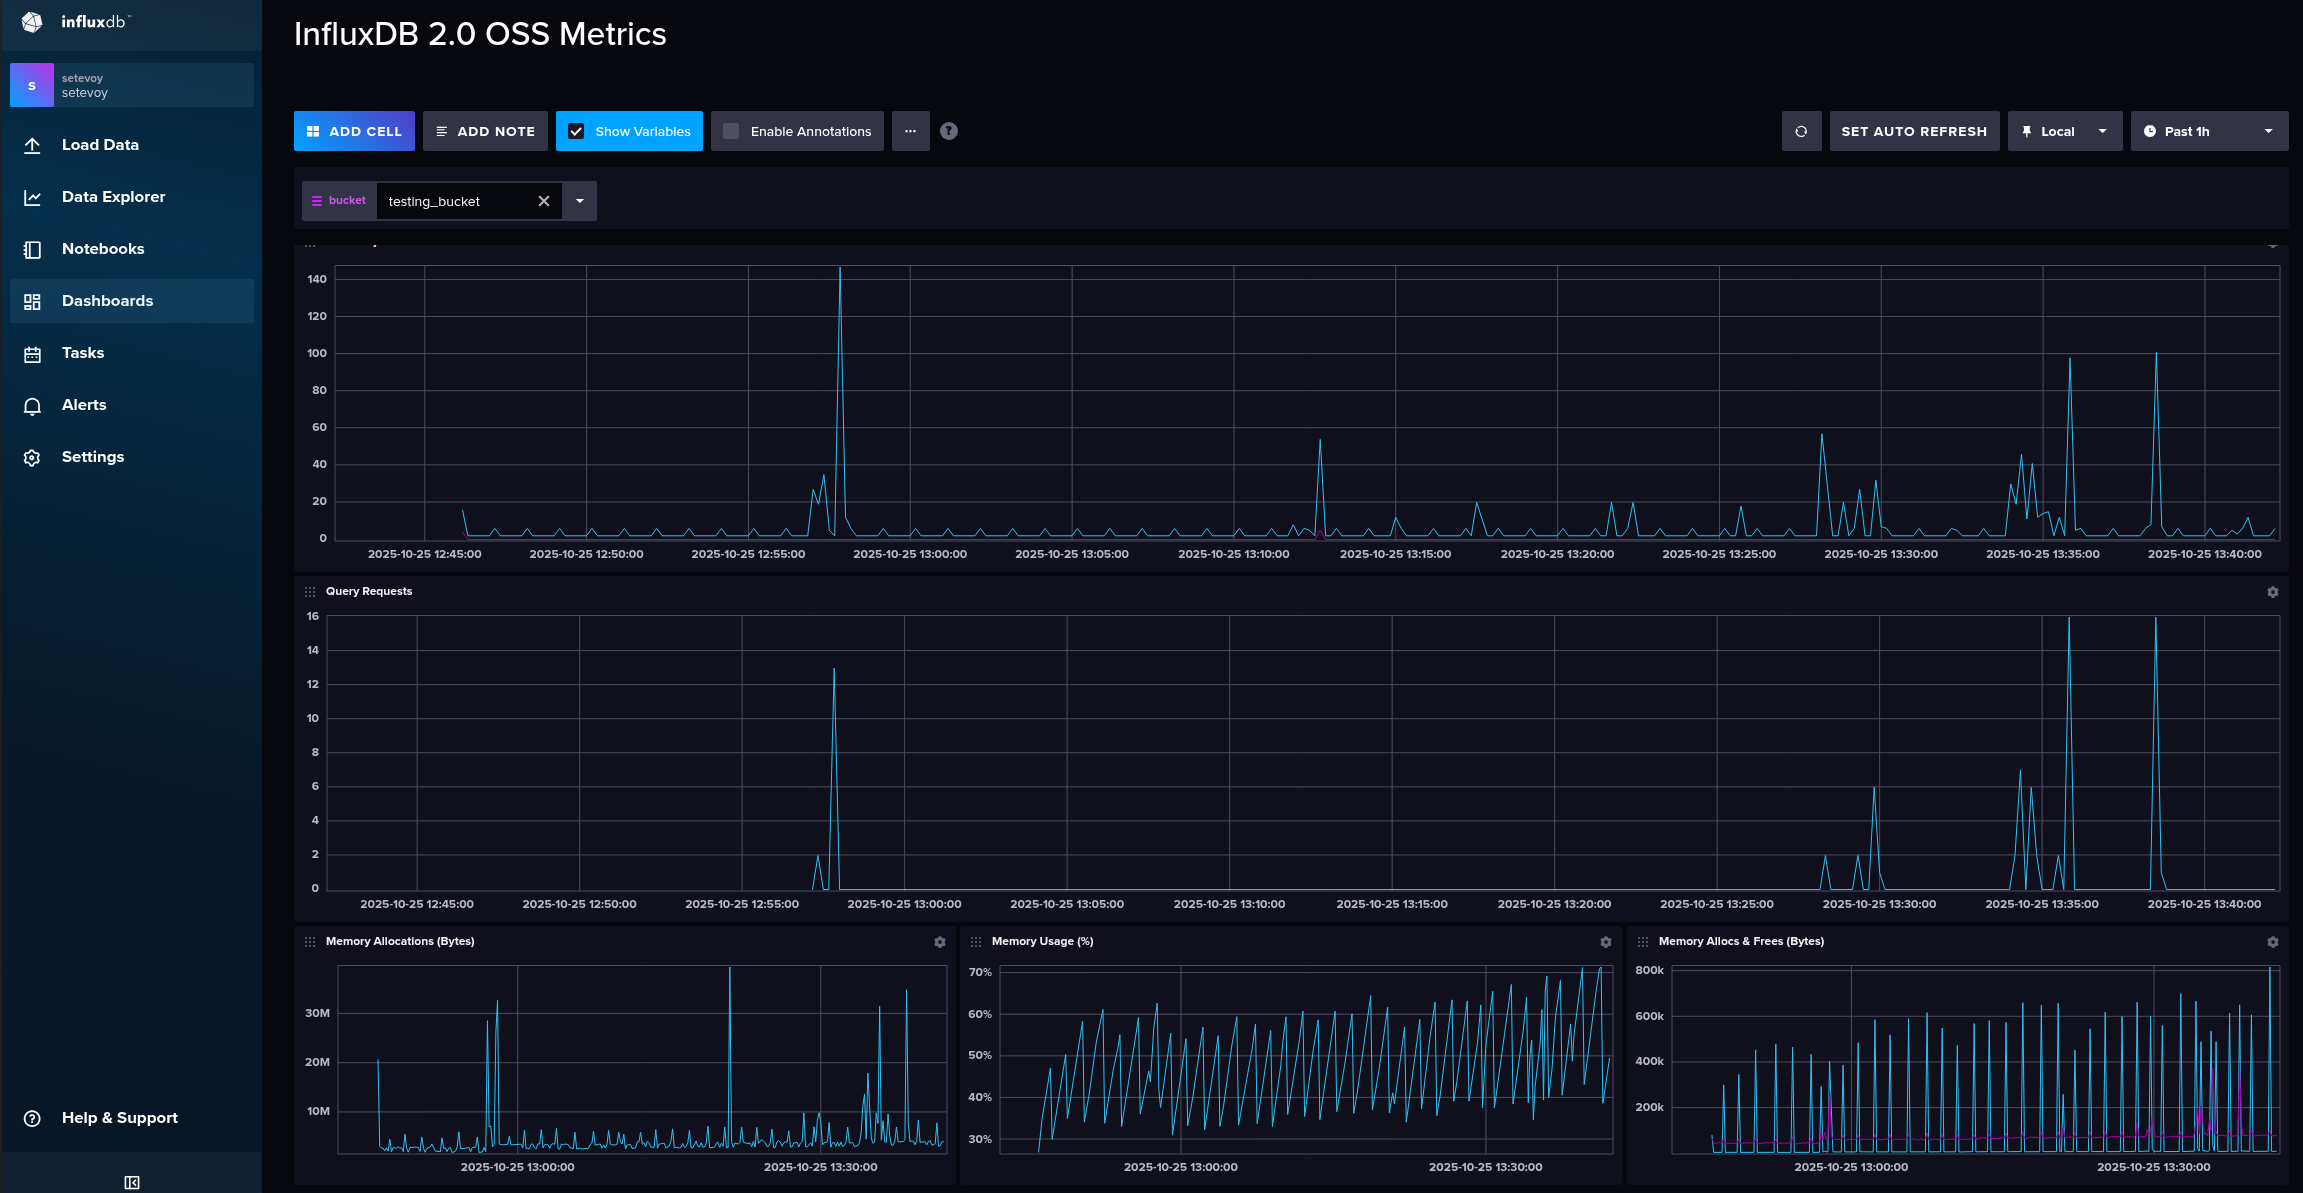Open the help question mark icon
This screenshot has width=2303, height=1193.
click(x=949, y=131)
